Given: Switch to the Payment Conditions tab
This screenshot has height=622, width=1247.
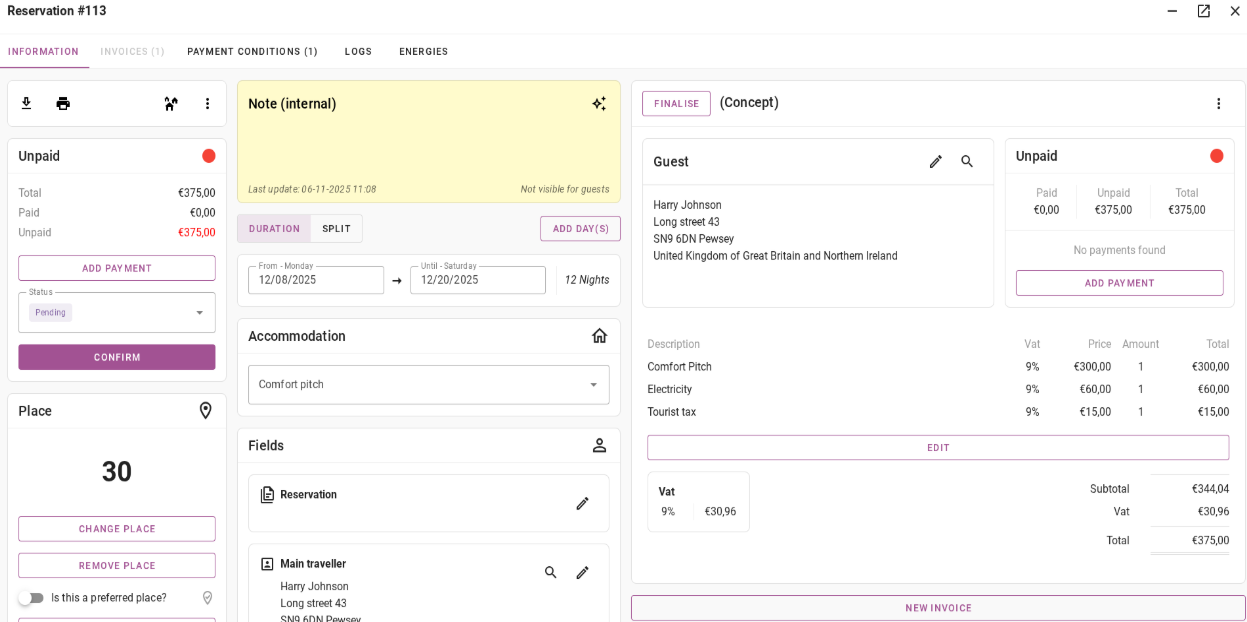Looking at the screenshot, I should [252, 52].
